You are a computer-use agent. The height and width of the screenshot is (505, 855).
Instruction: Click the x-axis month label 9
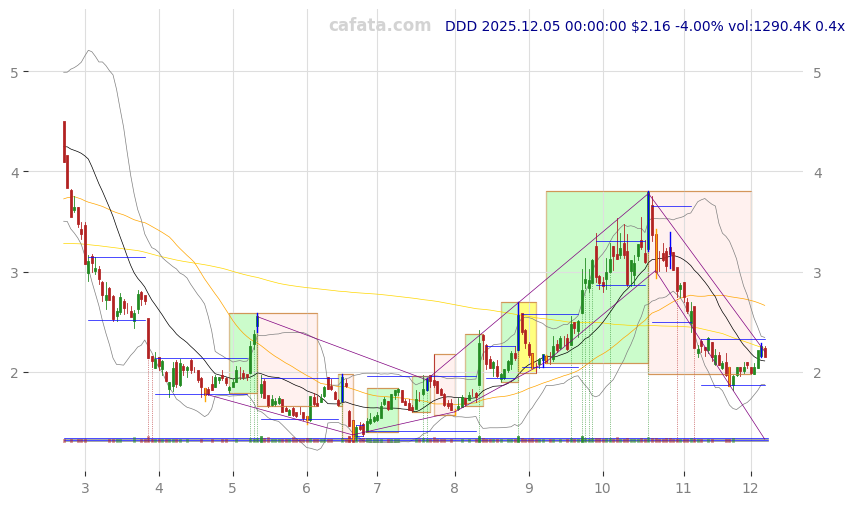[528, 488]
